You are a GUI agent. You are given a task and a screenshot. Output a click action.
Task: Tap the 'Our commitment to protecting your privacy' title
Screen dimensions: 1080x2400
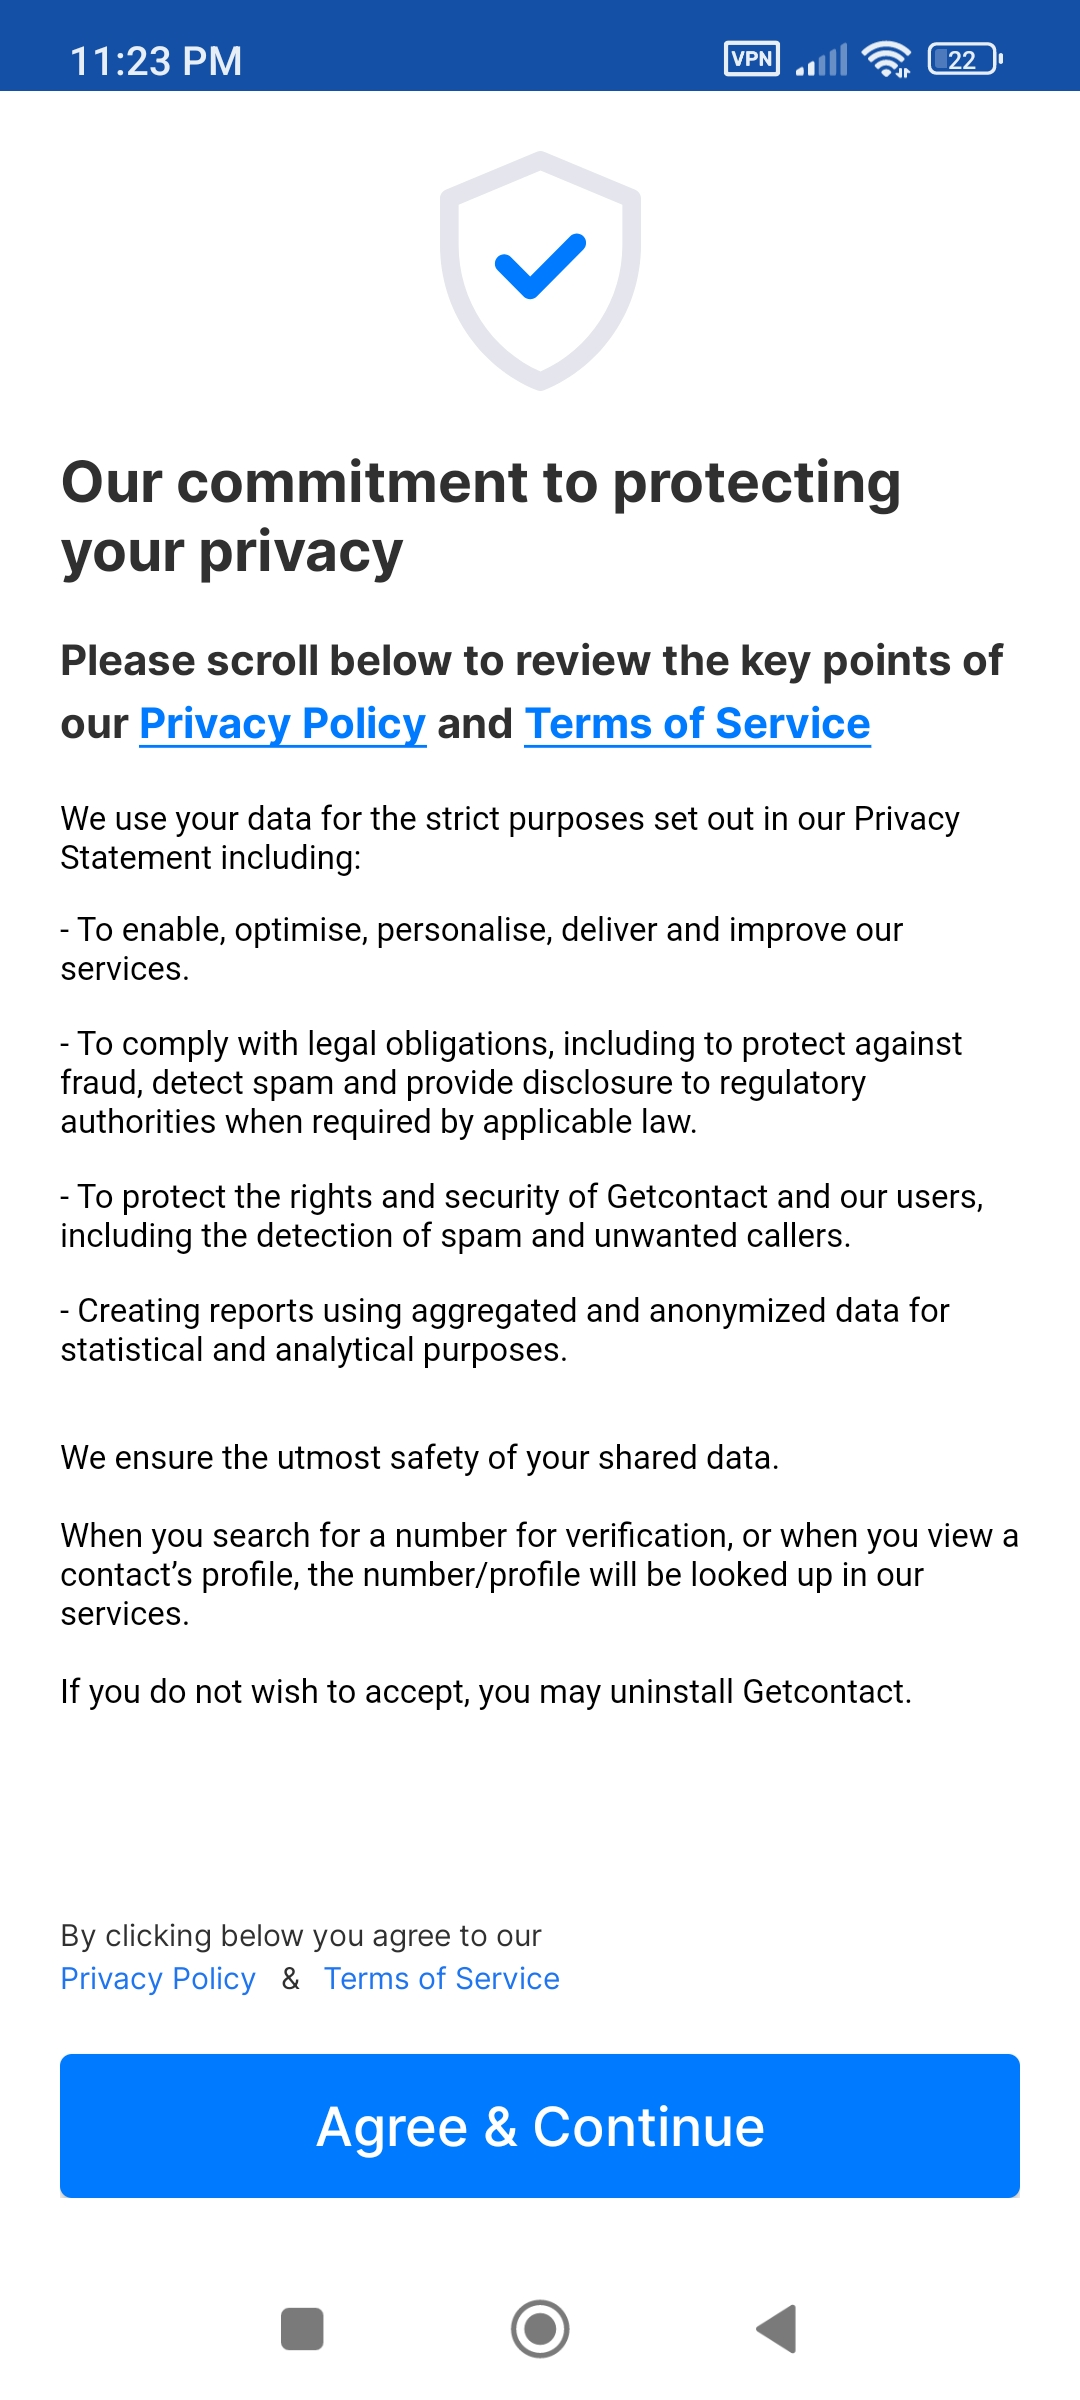point(481,517)
